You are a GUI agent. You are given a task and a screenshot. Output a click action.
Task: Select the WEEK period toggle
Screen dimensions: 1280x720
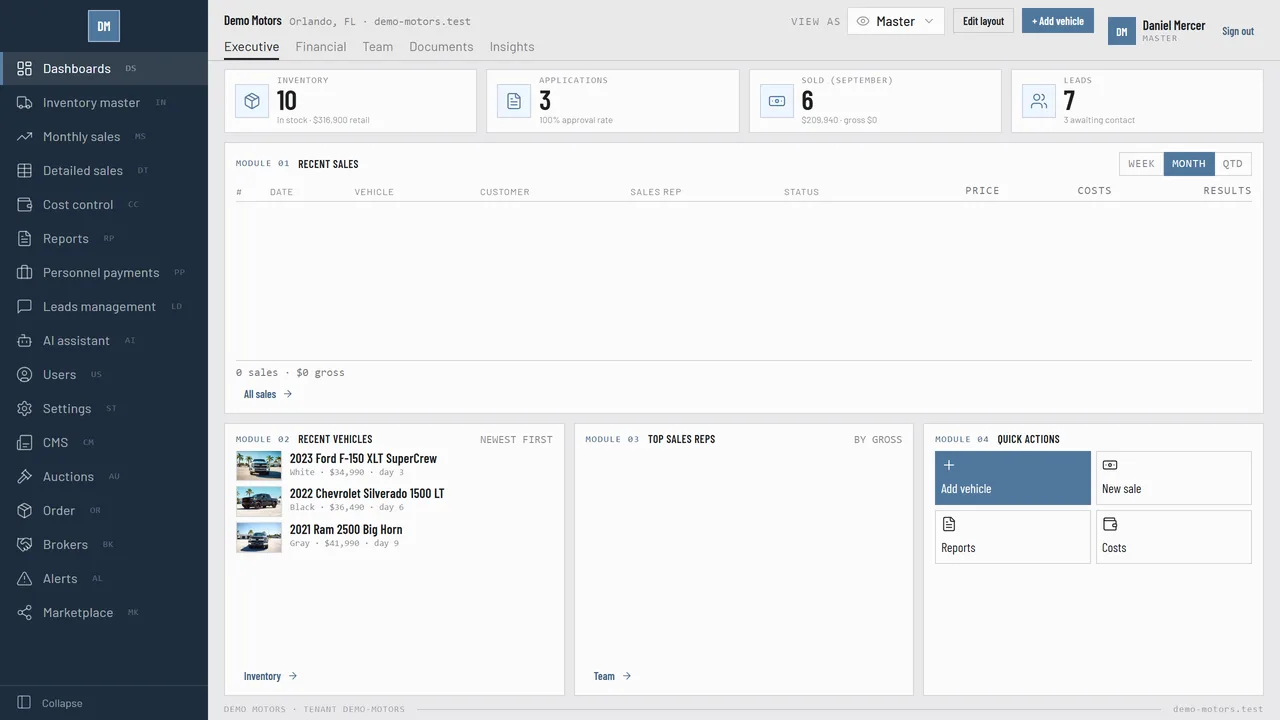coord(1141,164)
